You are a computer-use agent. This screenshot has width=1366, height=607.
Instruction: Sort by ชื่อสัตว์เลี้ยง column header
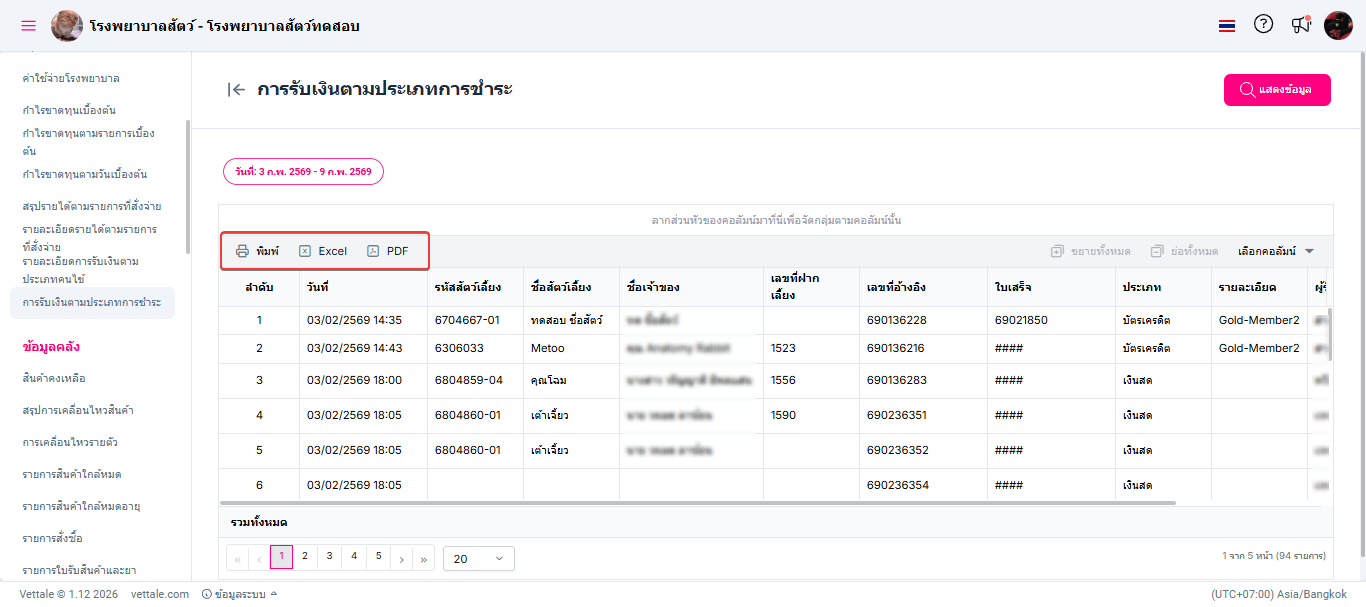571,287
